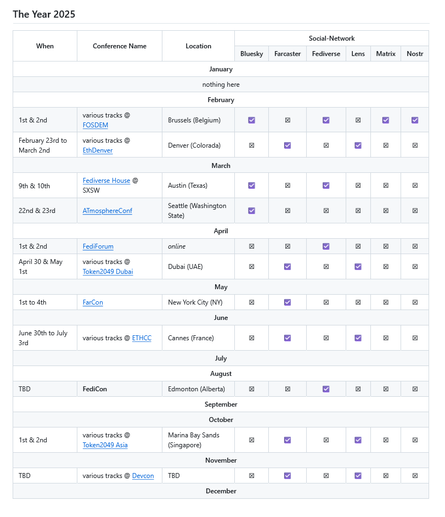
Task: Click the When column header
Action: tap(45, 46)
